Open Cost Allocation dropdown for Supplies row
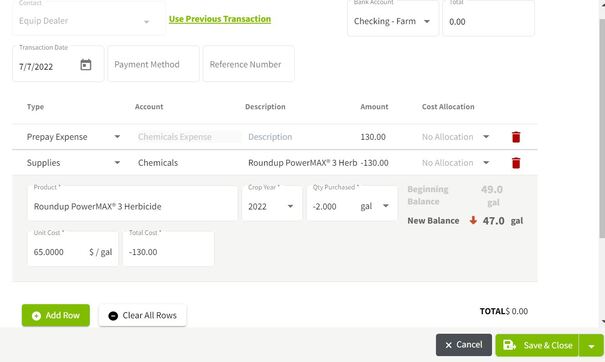The height and width of the screenshot is (362, 605). pyautogui.click(x=486, y=162)
